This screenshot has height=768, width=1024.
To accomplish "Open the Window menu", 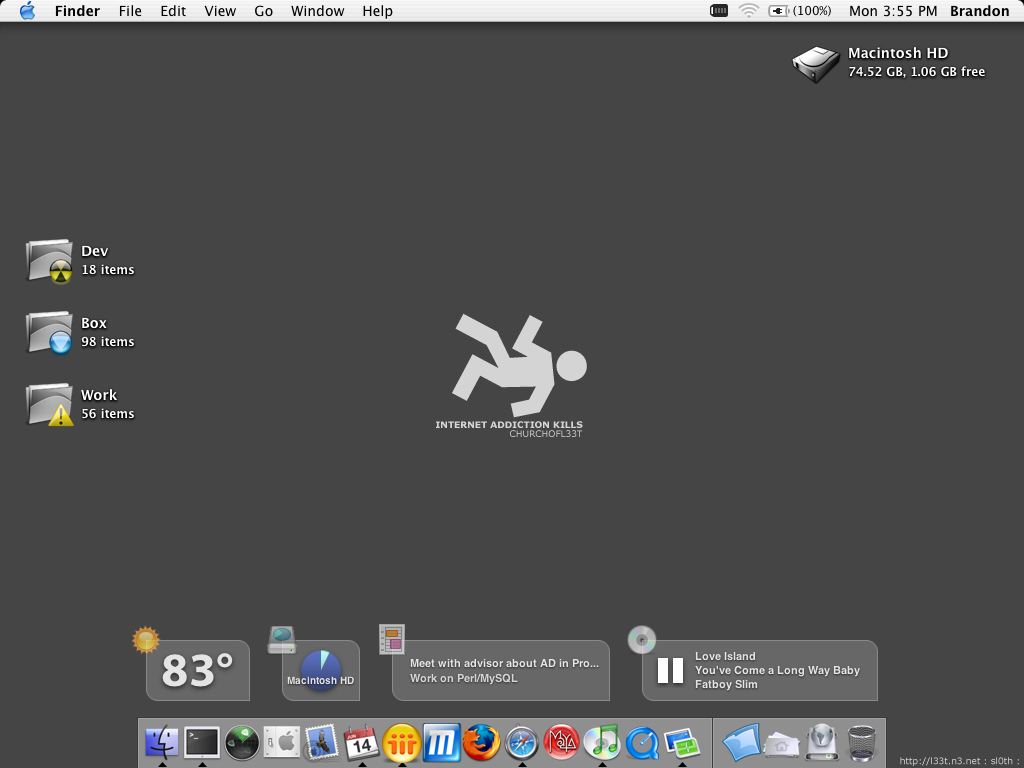I will (x=317, y=11).
